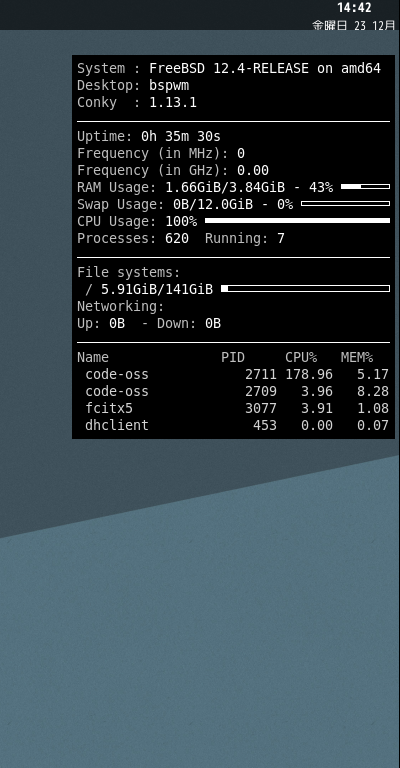
Task: Click the RAM usage progress bar
Action: click(365, 187)
